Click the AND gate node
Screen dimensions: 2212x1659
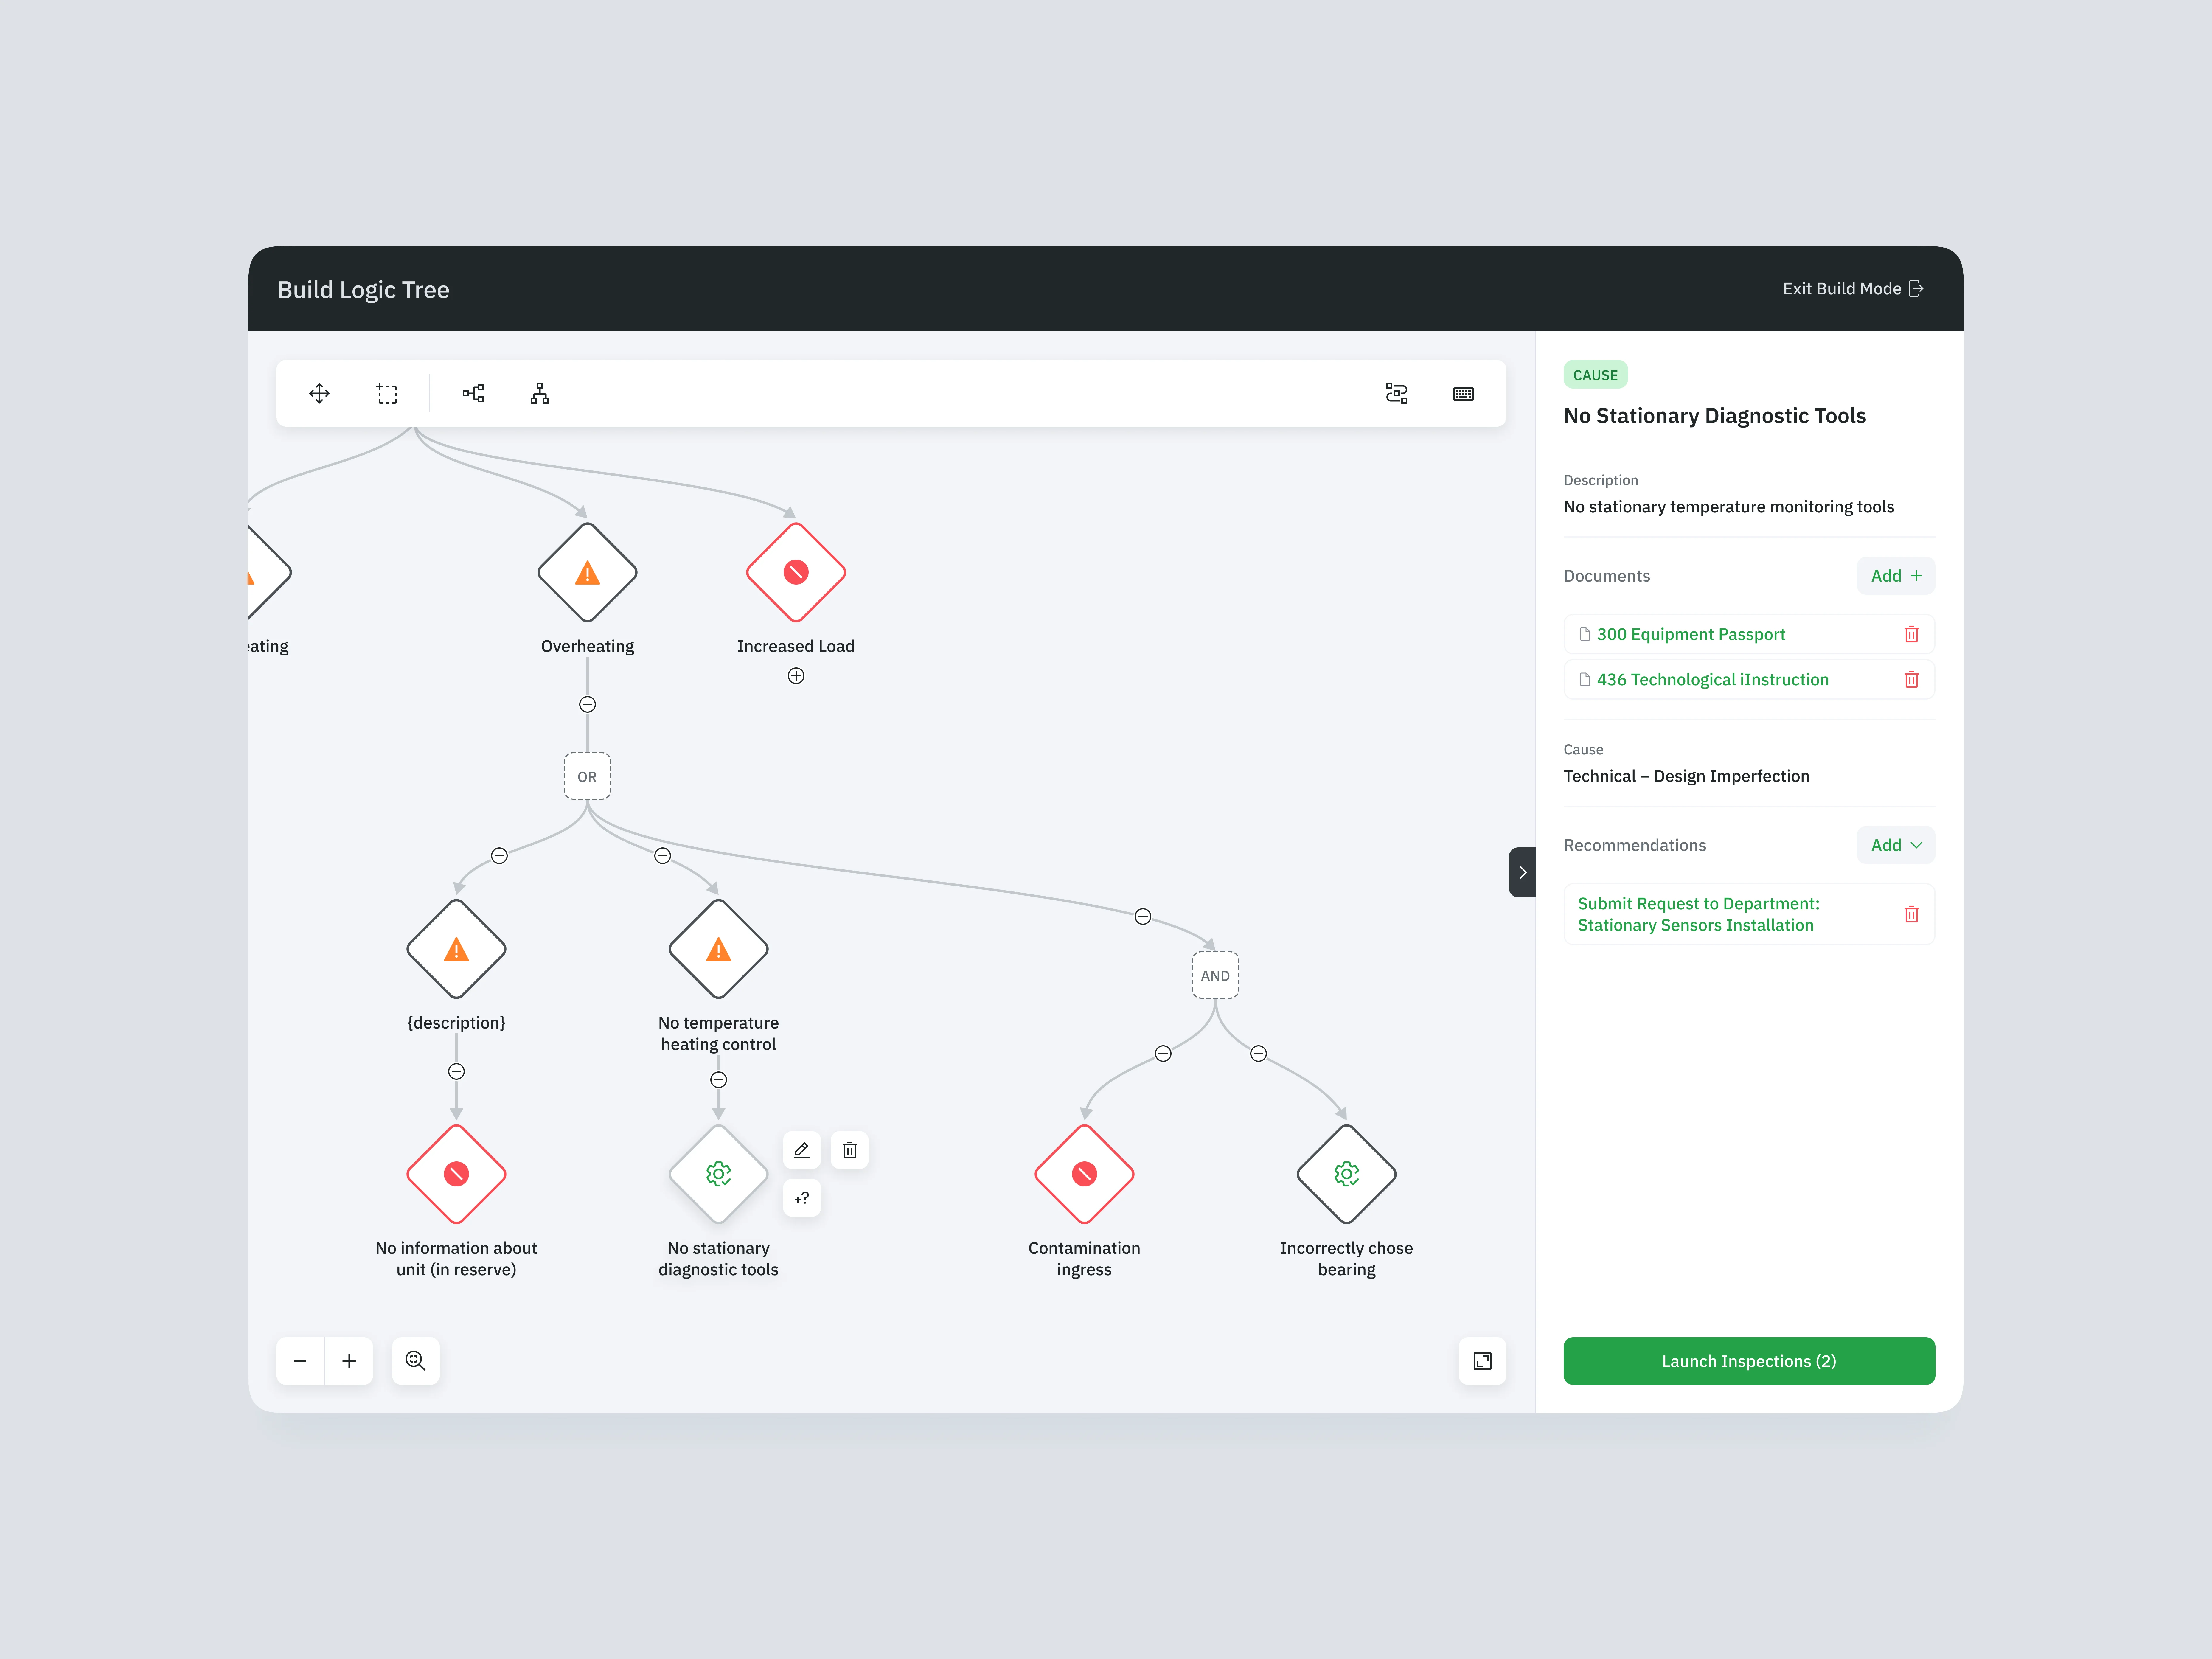coord(1215,975)
